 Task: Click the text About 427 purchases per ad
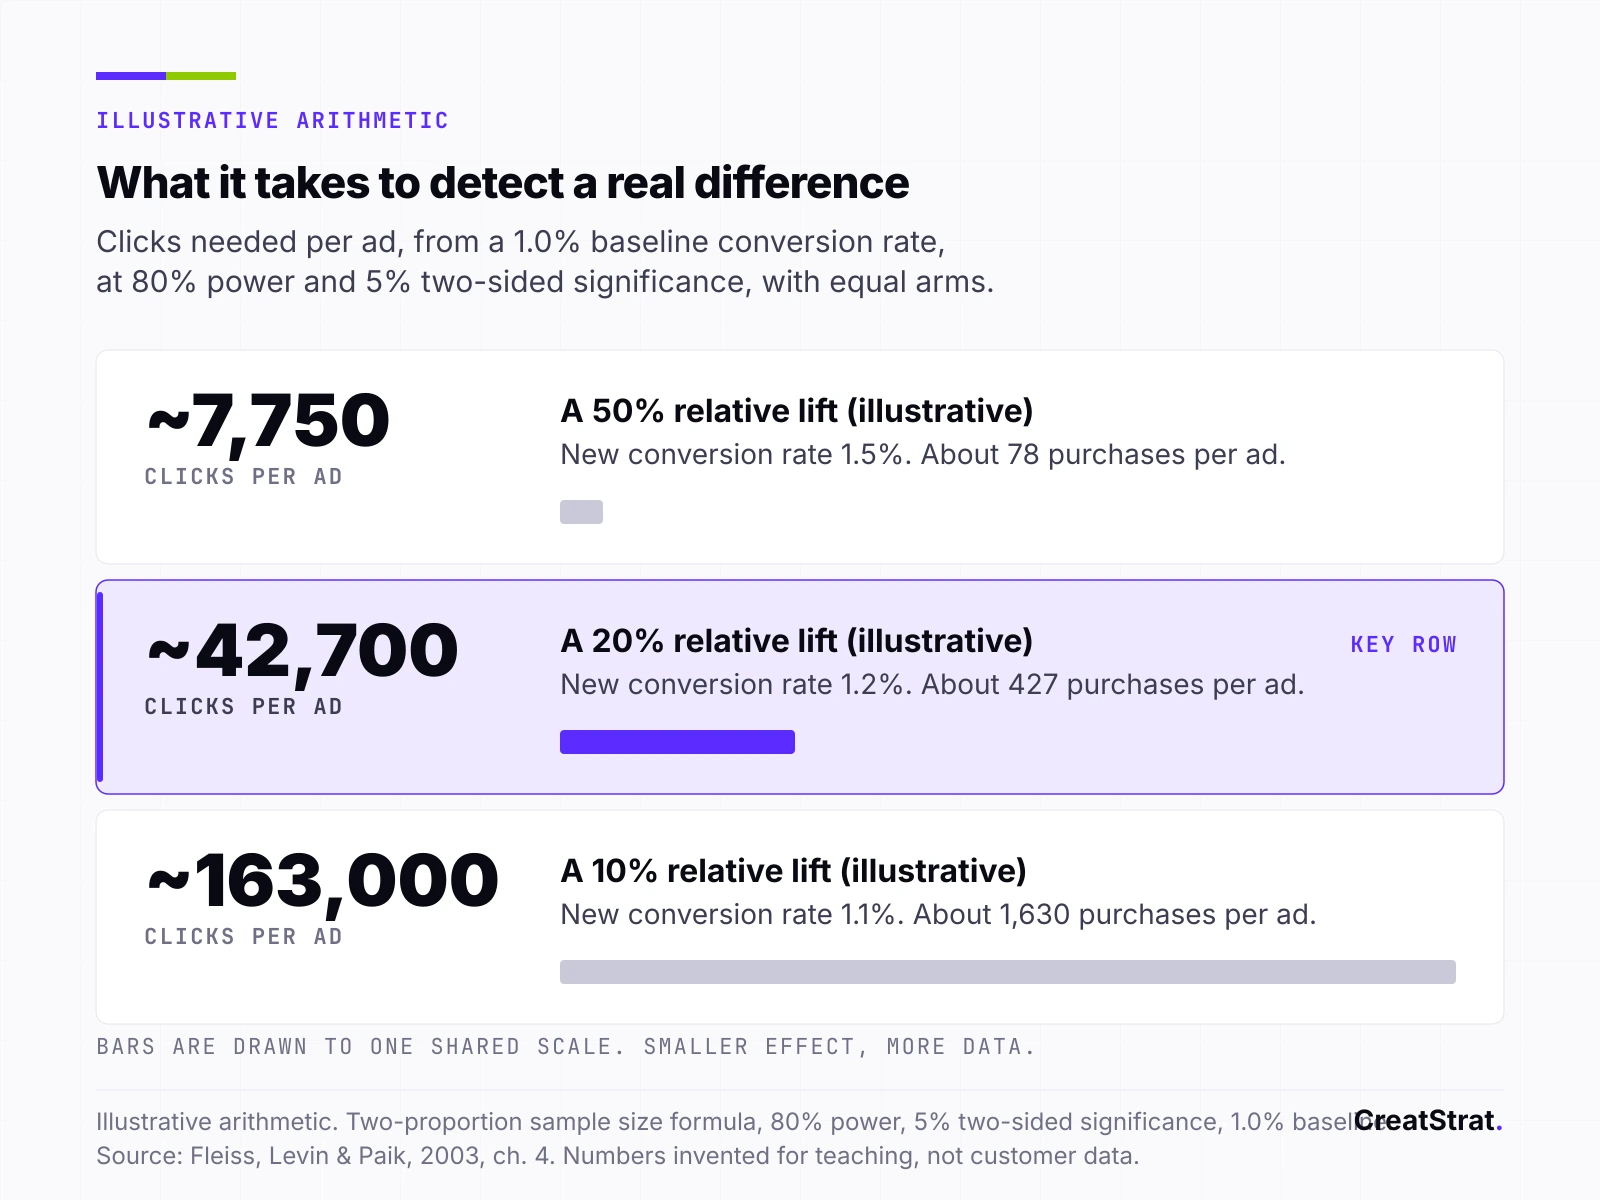[1113, 685]
